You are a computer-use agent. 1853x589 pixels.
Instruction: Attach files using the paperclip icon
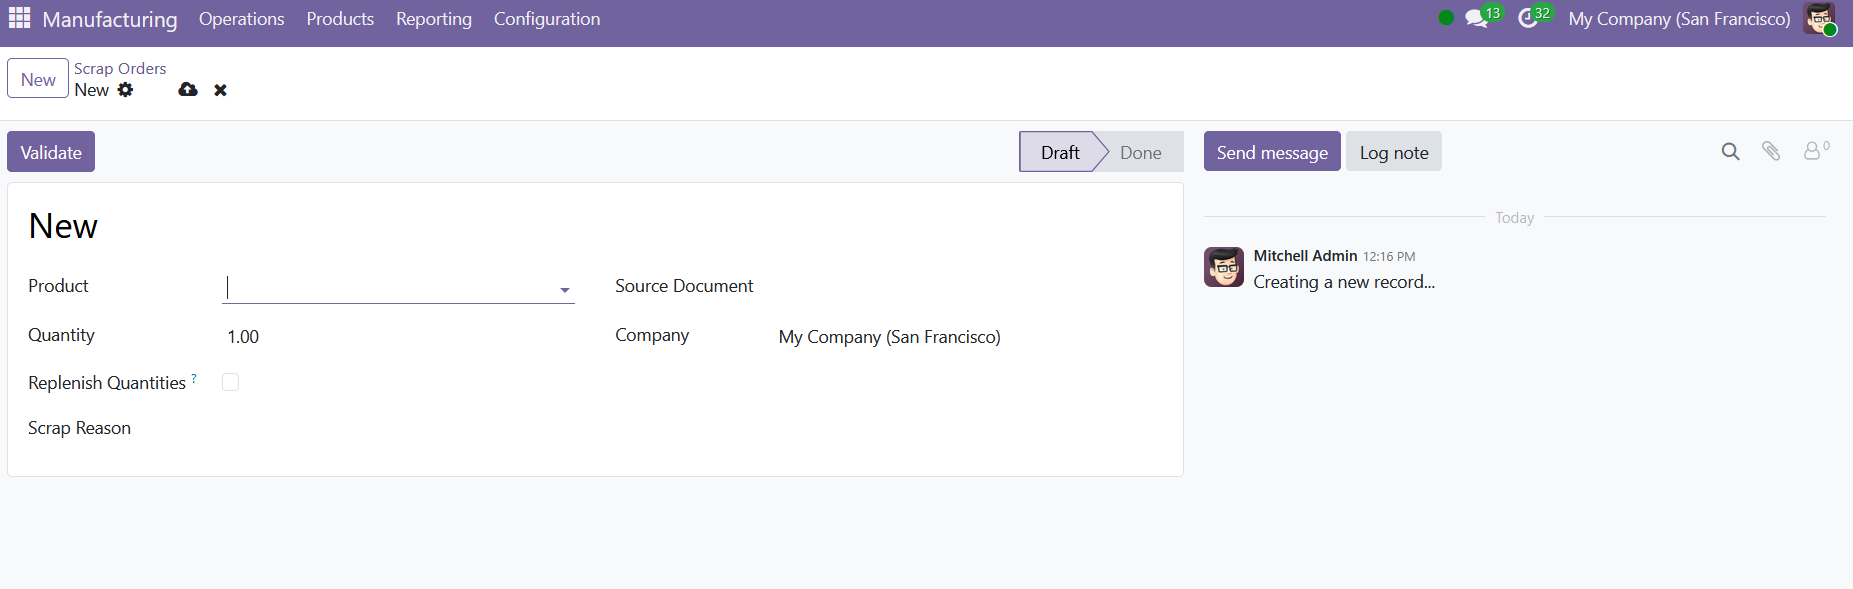coord(1771,151)
